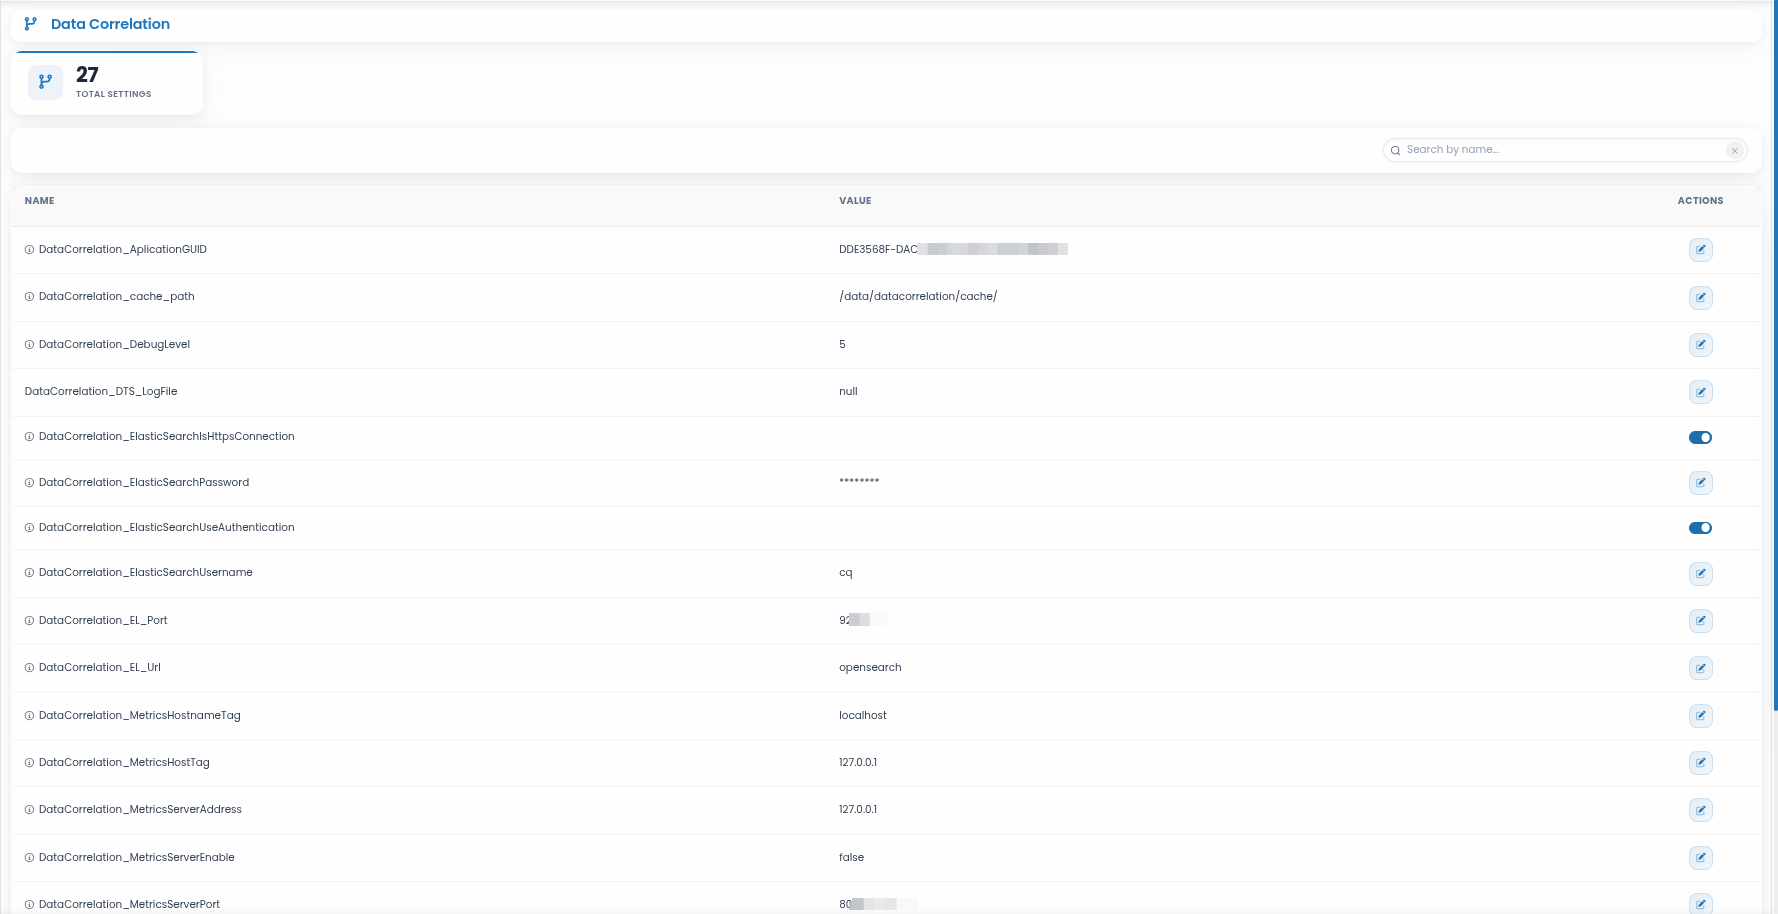Edit the DataCorrelation_AplicationGUID setting

[x=1700, y=250]
